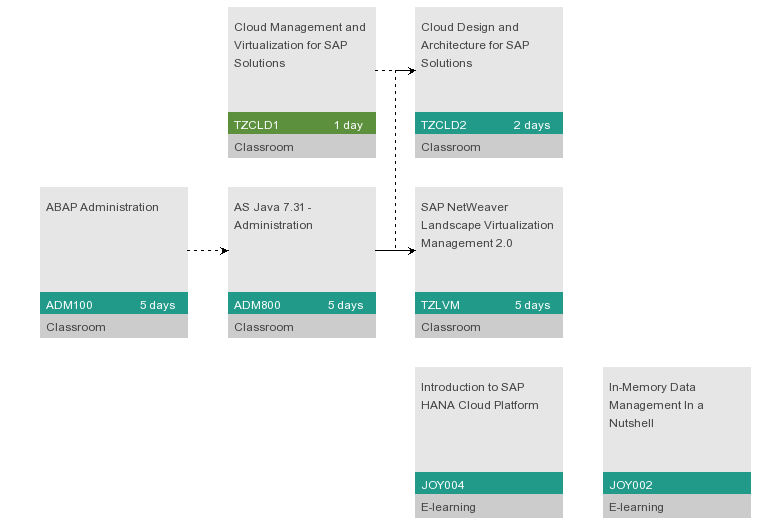Click the Classroom label under ADM100
This screenshot has width=772, height=531.
click(x=76, y=327)
